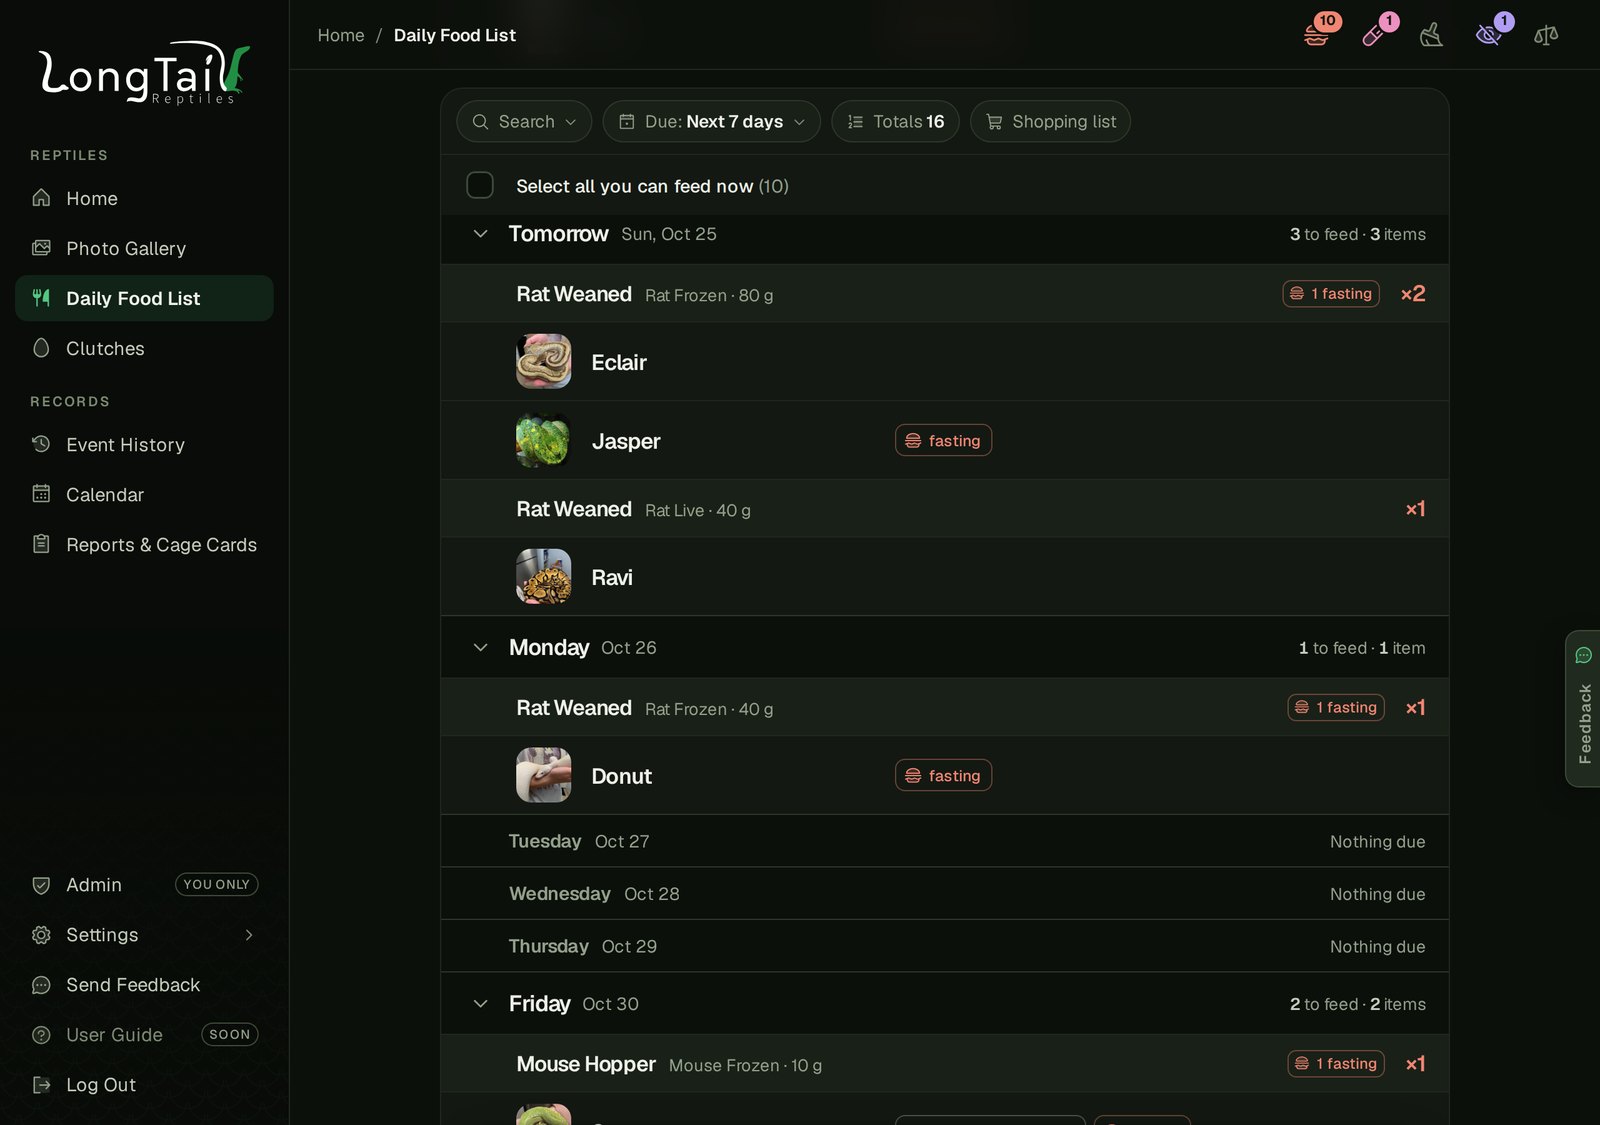Viewport: 1600px width, 1125px height.
Task: Open the syringe/medication alert icon
Action: point(1375,35)
